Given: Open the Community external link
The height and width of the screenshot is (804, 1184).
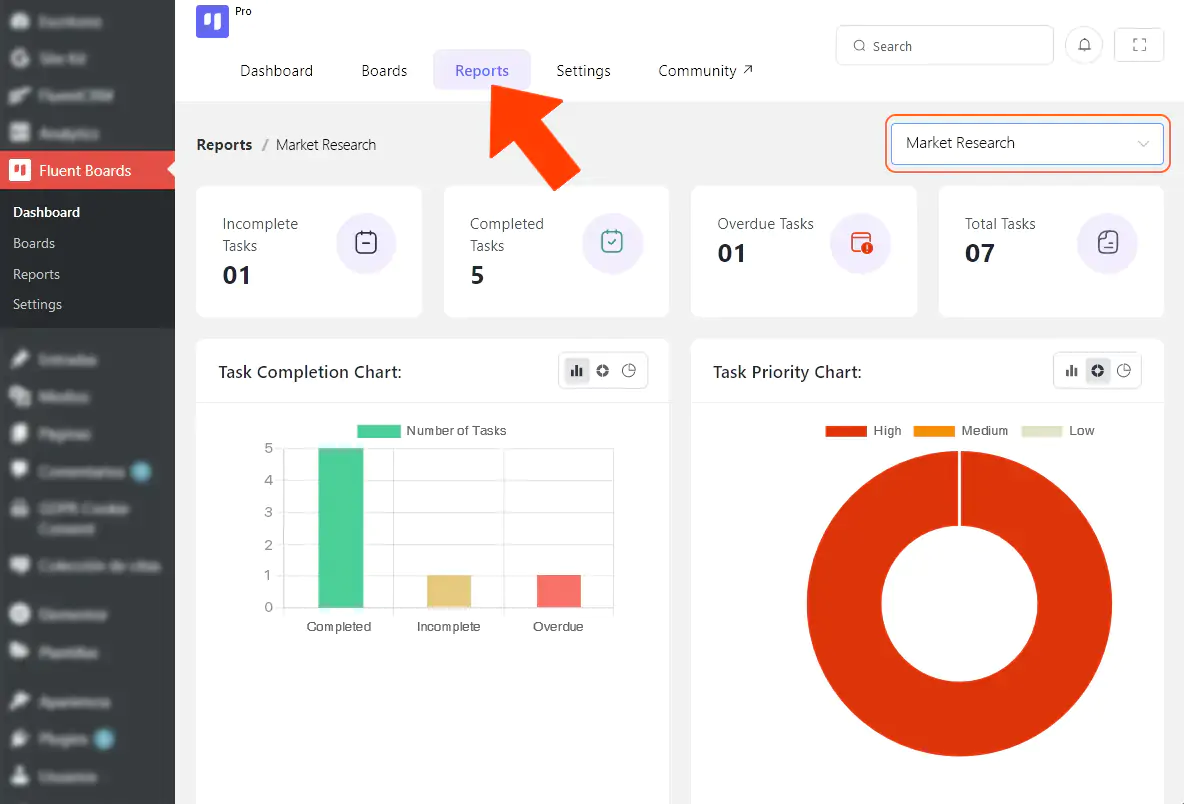Looking at the screenshot, I should [x=705, y=71].
